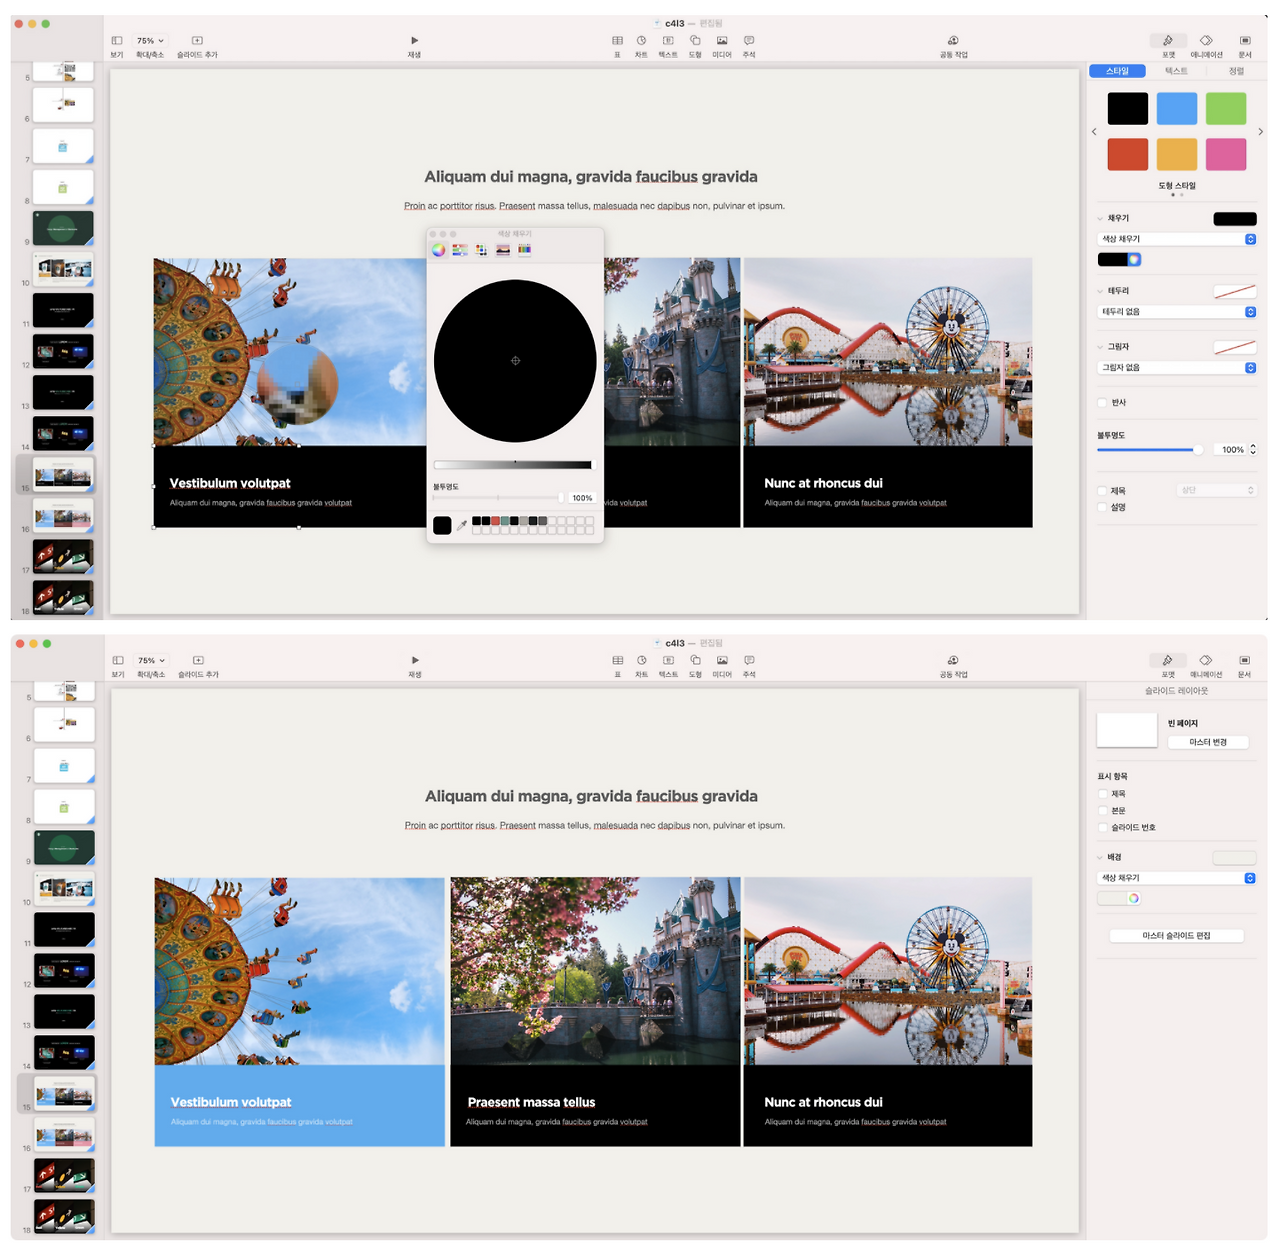Collapse the Shadow (그림자) section

pyautogui.click(x=1100, y=347)
